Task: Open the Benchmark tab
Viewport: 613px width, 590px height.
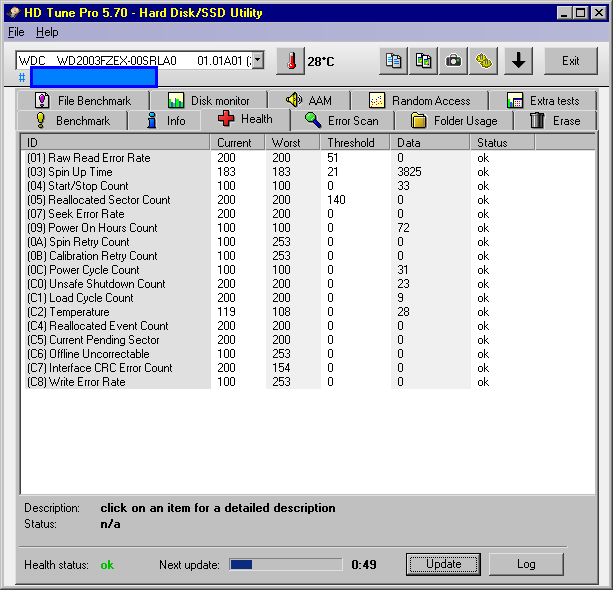Action: [x=72, y=120]
